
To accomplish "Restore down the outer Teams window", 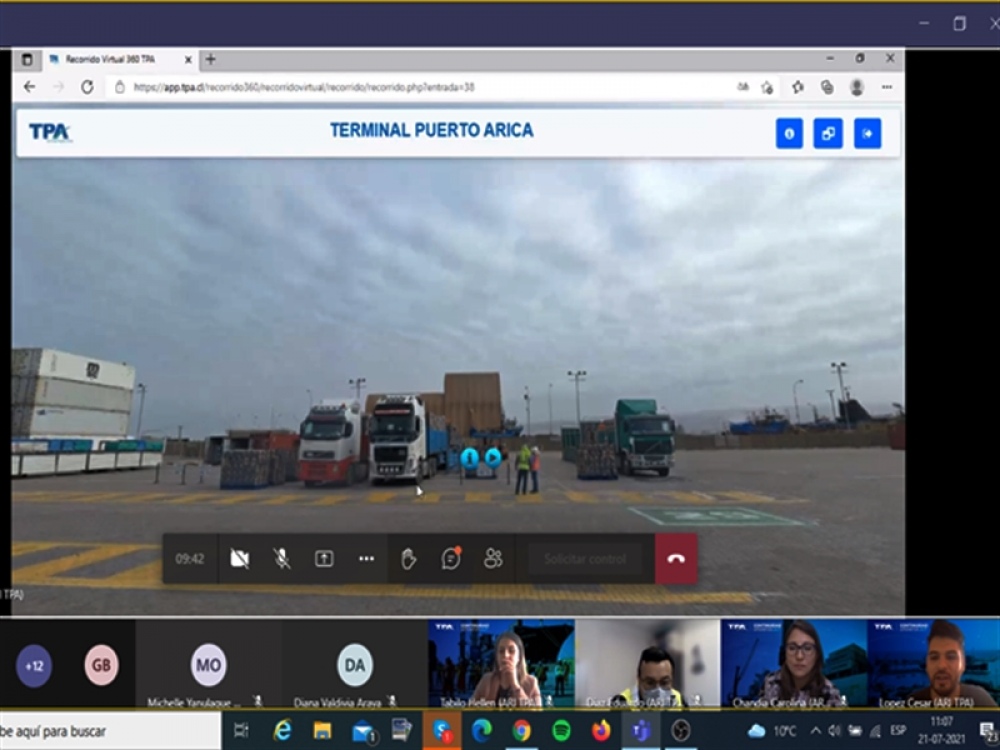I will coord(959,24).
